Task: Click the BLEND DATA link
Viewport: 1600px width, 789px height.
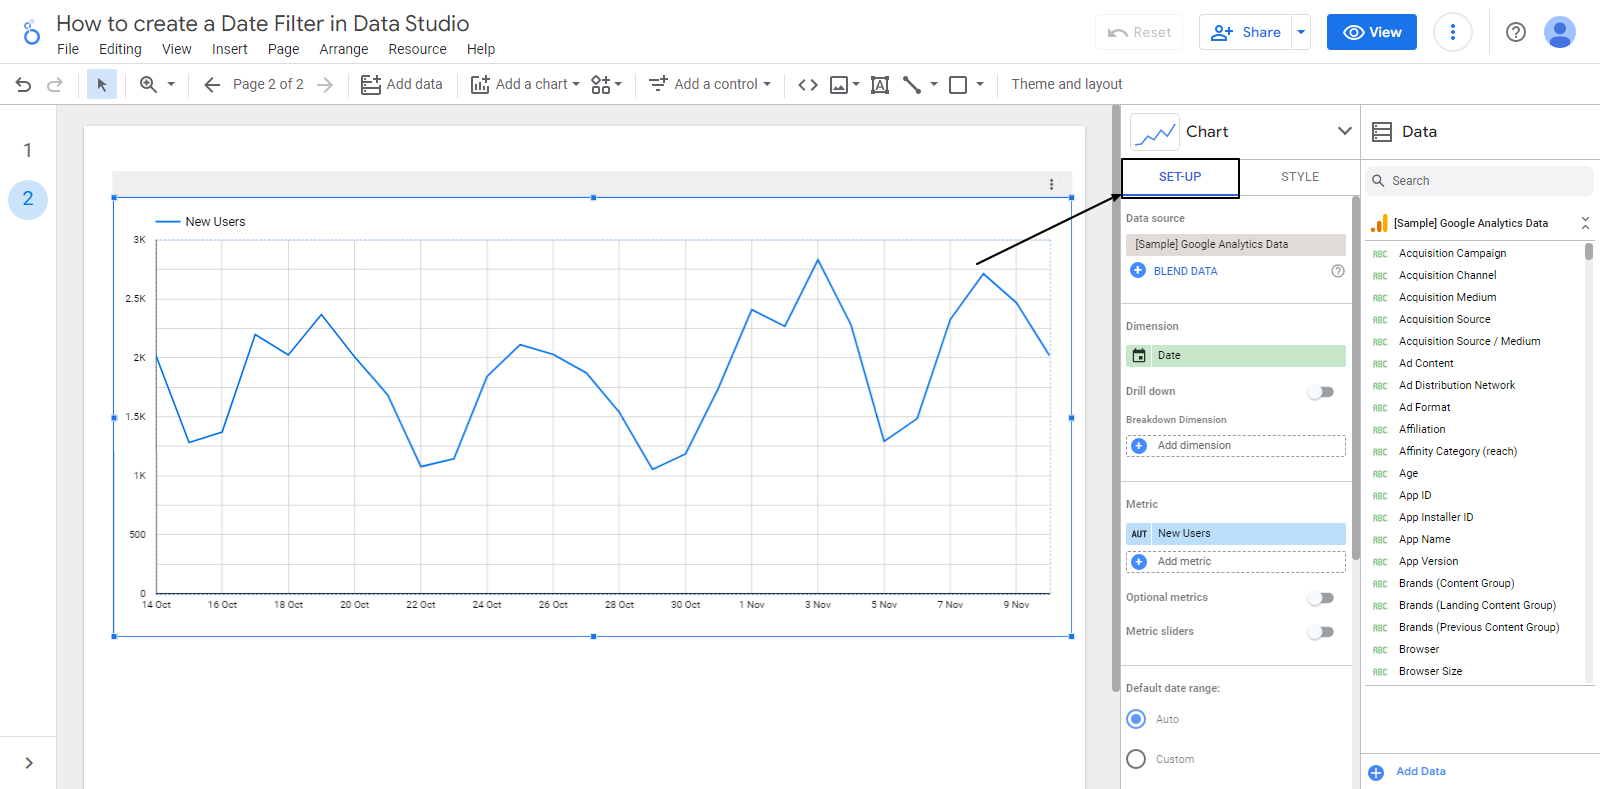Action: (1185, 271)
